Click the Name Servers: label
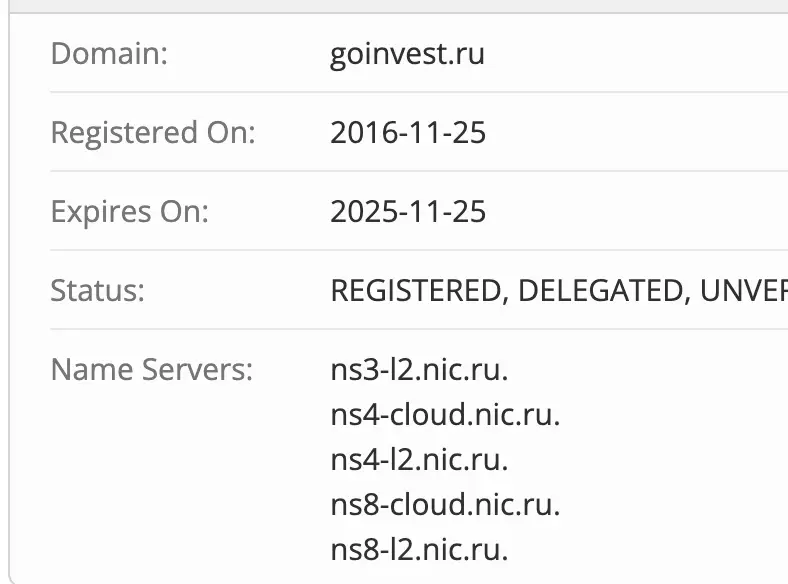Image resolution: width=788 pixels, height=584 pixels. (x=152, y=369)
